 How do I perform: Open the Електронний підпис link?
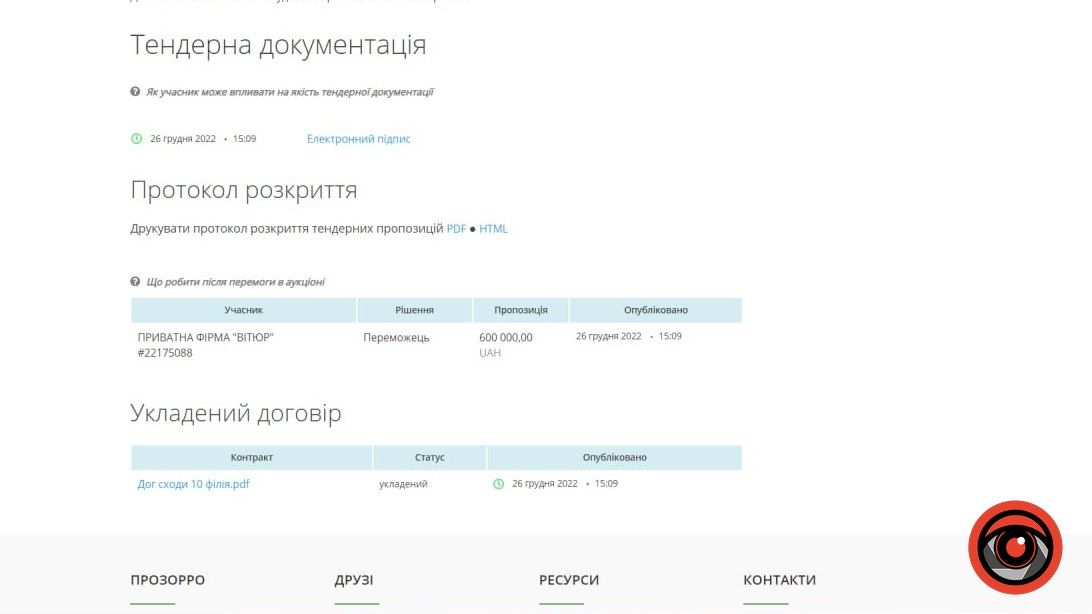pyautogui.click(x=357, y=139)
